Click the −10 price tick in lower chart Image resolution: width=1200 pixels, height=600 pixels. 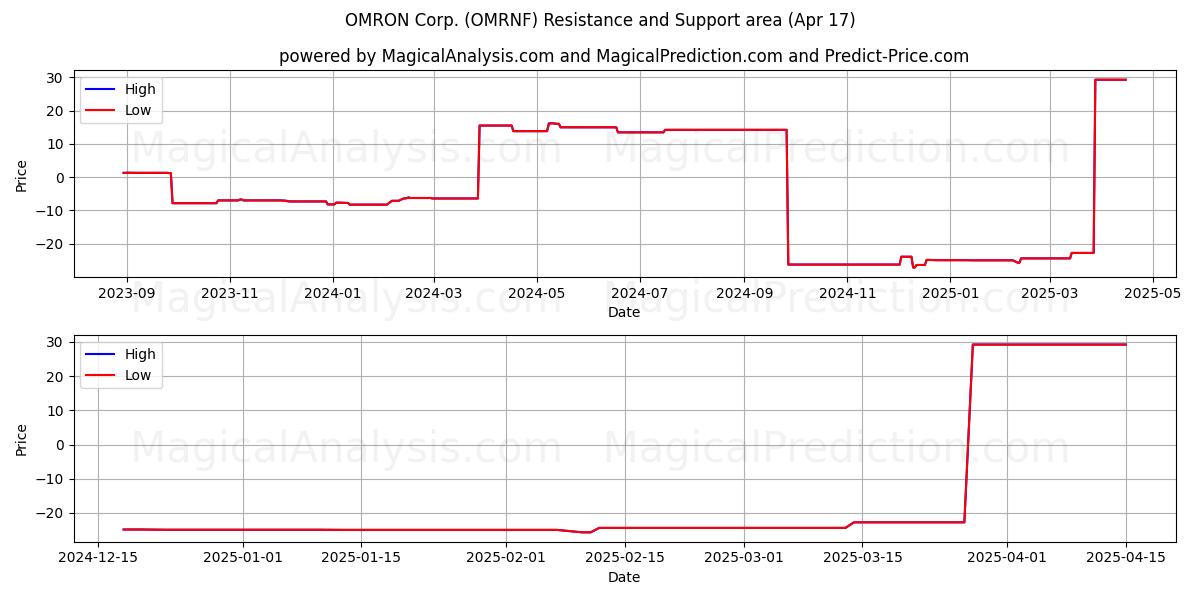click(x=51, y=479)
